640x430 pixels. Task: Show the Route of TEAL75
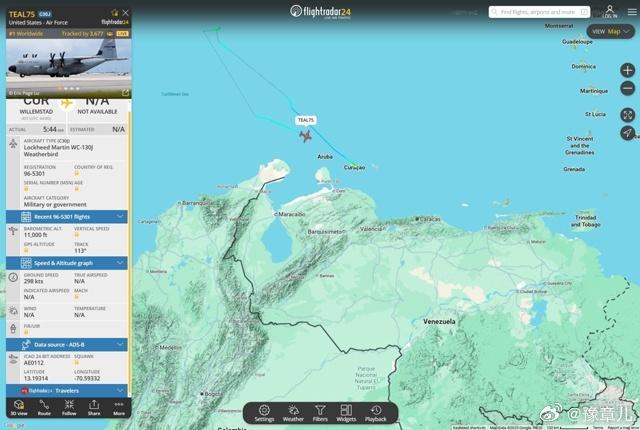click(44, 408)
